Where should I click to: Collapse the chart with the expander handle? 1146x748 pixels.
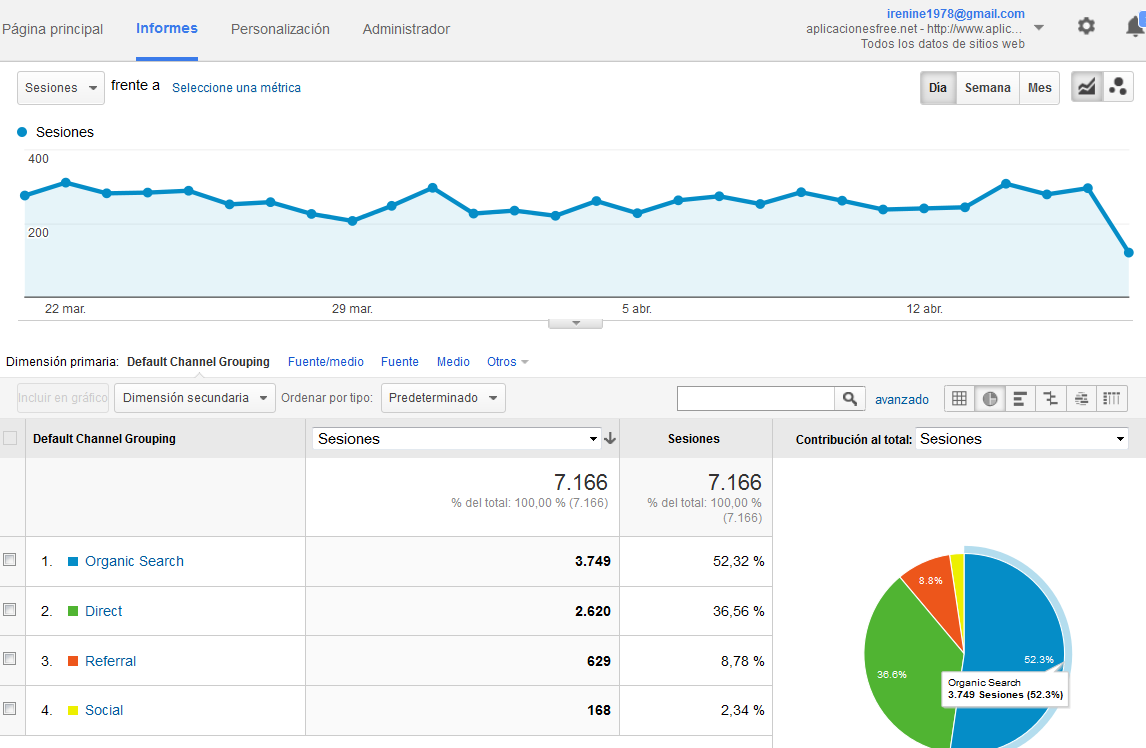coord(575,323)
